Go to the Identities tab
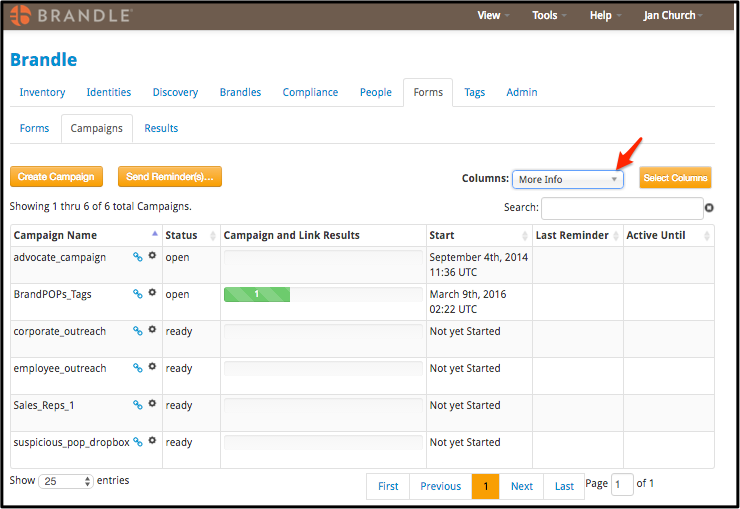 click(x=109, y=92)
